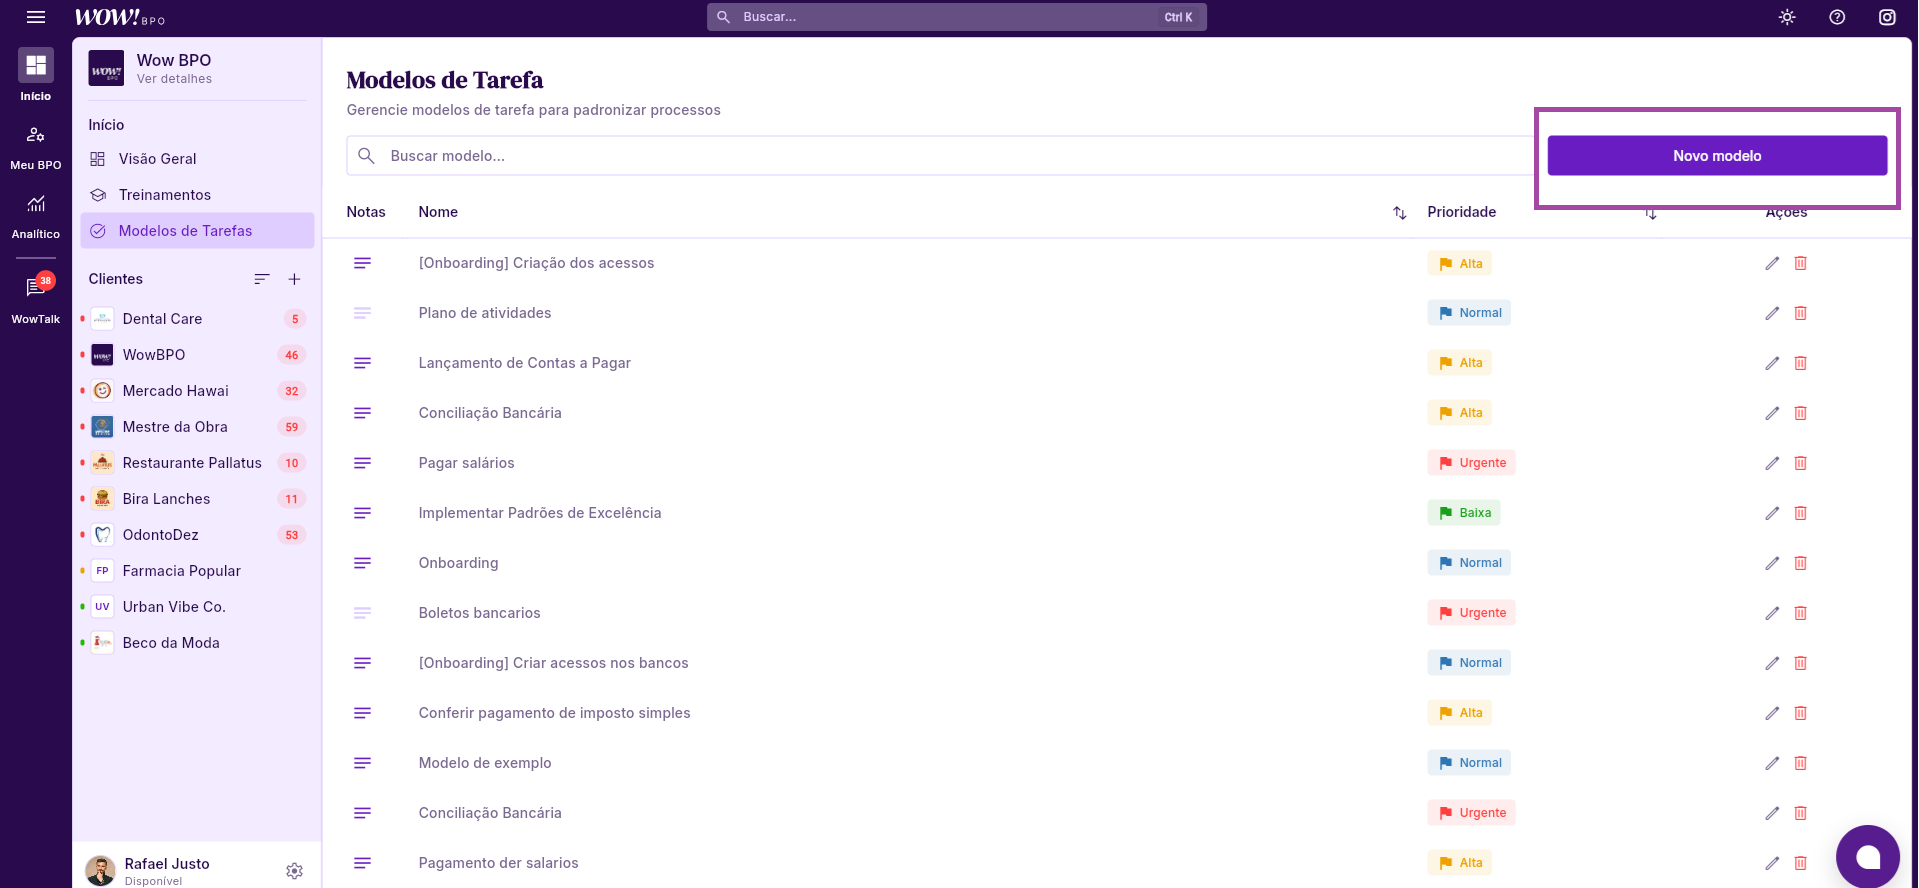This screenshot has width=1919, height=888.
Task: Add a new client with plus icon
Action: 294,279
